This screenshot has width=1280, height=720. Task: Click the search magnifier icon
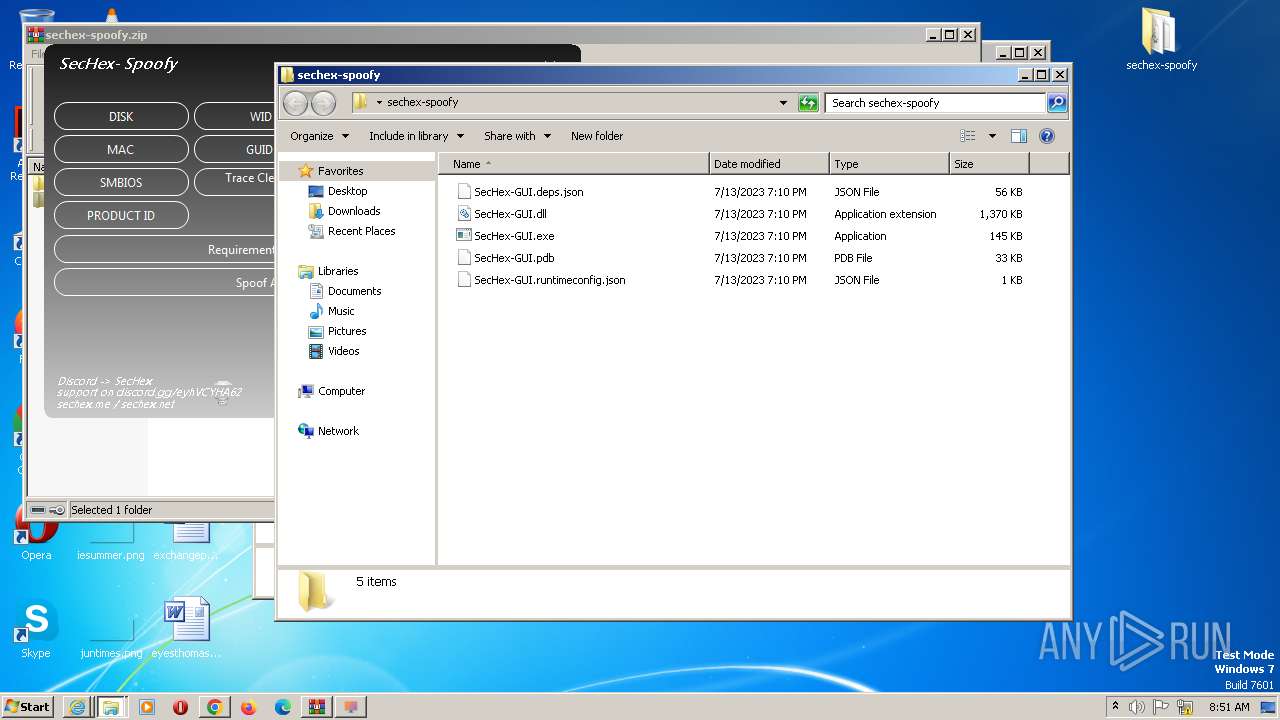[1057, 102]
